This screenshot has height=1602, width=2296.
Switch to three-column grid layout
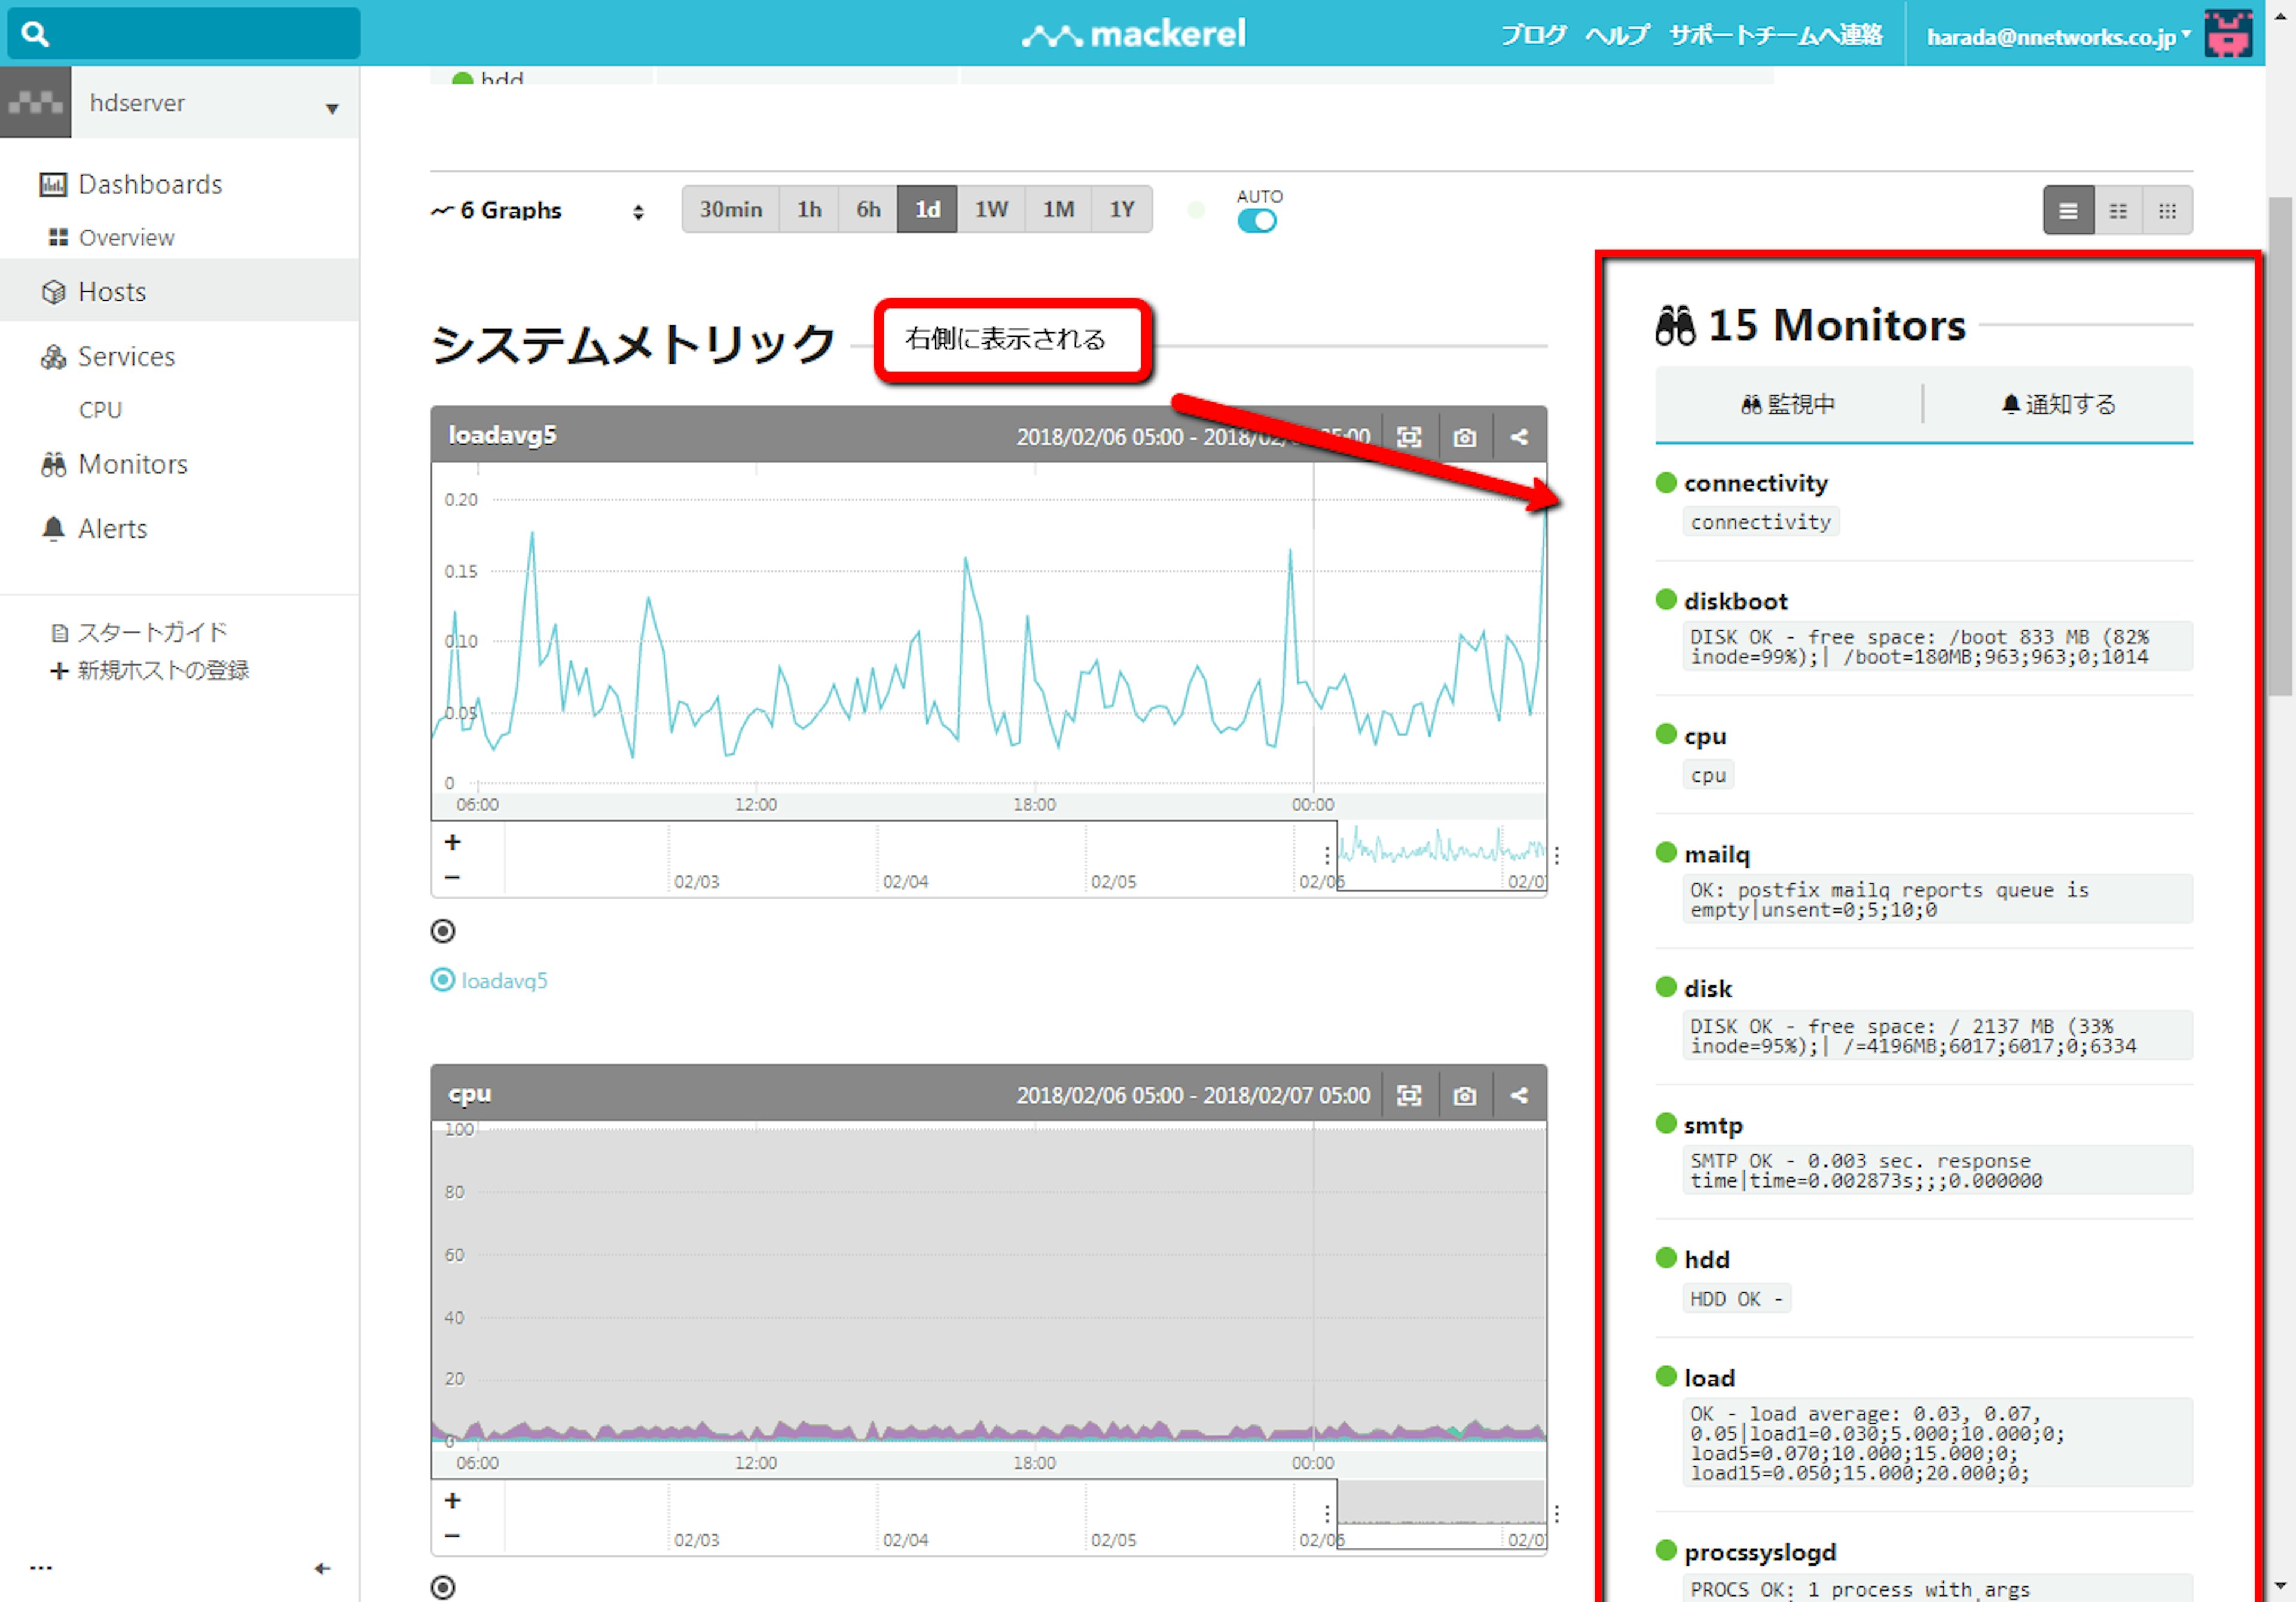[x=2167, y=211]
